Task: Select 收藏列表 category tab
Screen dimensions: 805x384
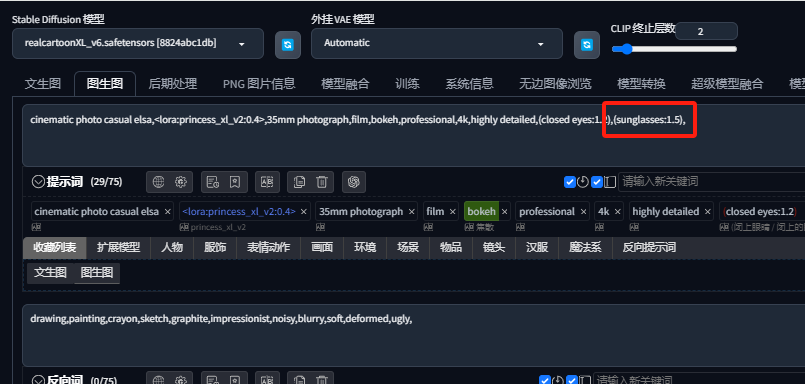Action: coord(55,247)
